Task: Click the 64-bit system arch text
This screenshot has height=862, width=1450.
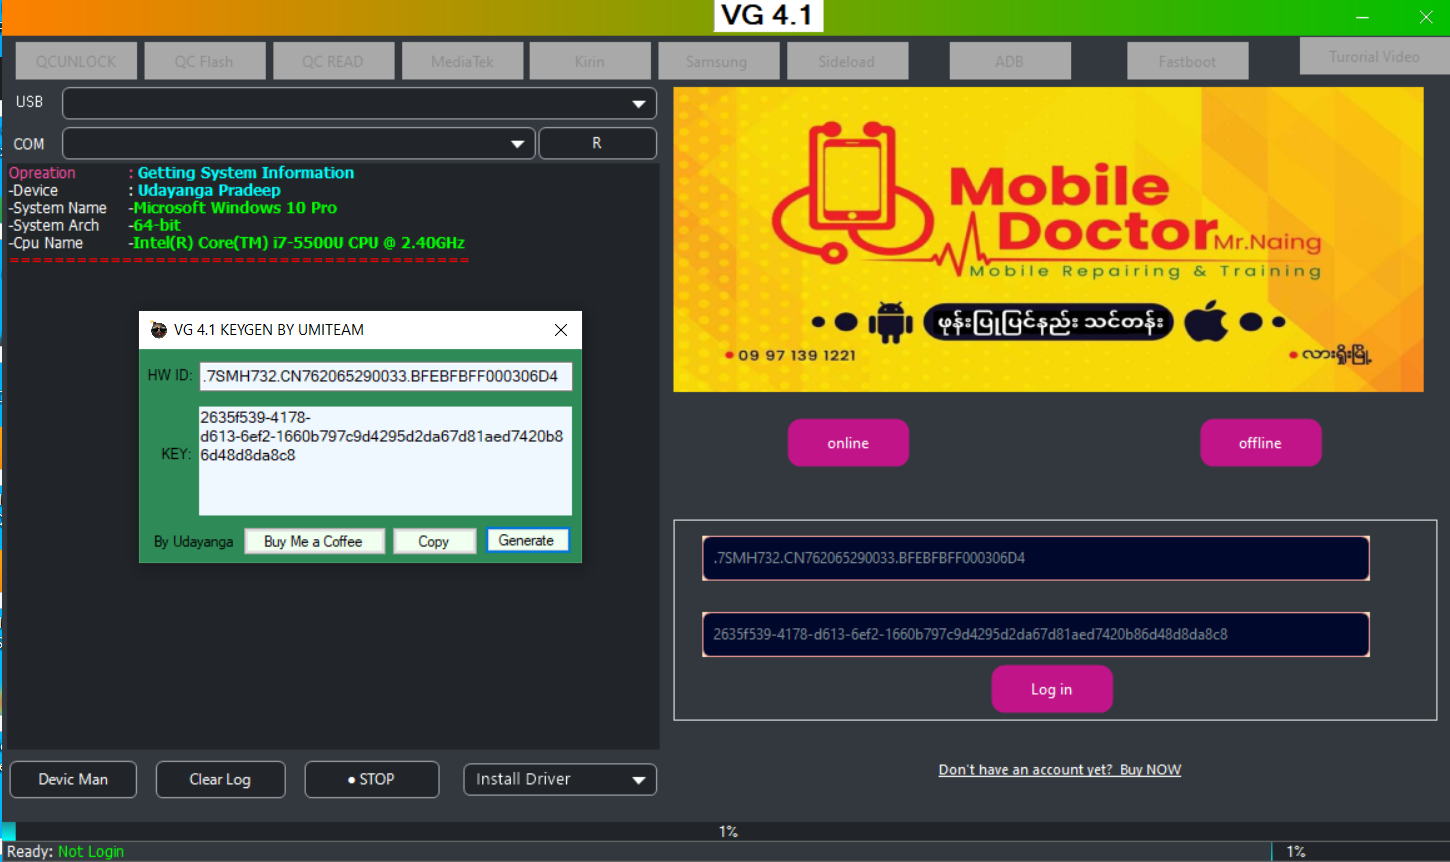Action: [x=157, y=225]
